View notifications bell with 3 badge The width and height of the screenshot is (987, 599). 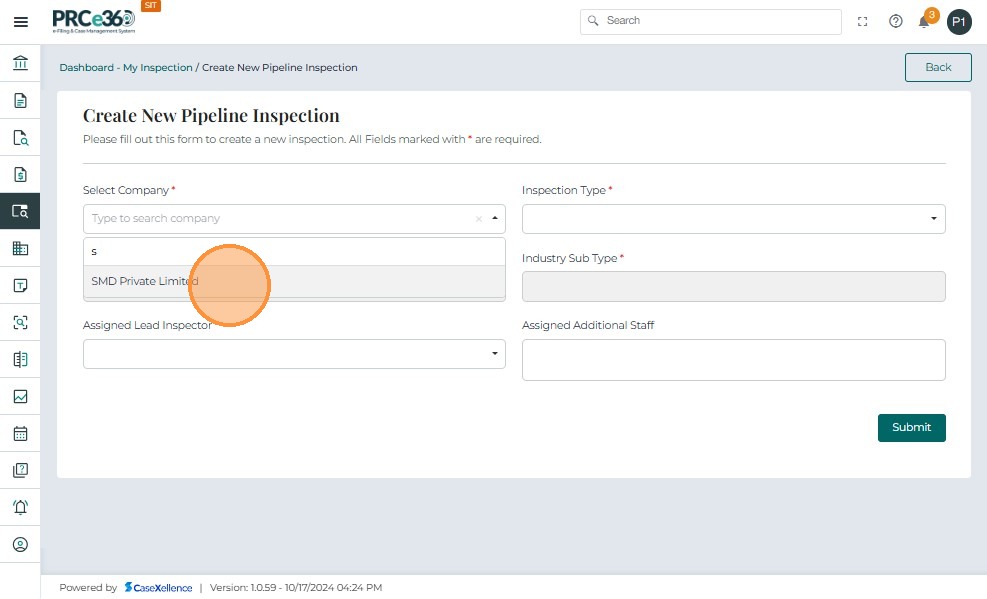coord(925,21)
